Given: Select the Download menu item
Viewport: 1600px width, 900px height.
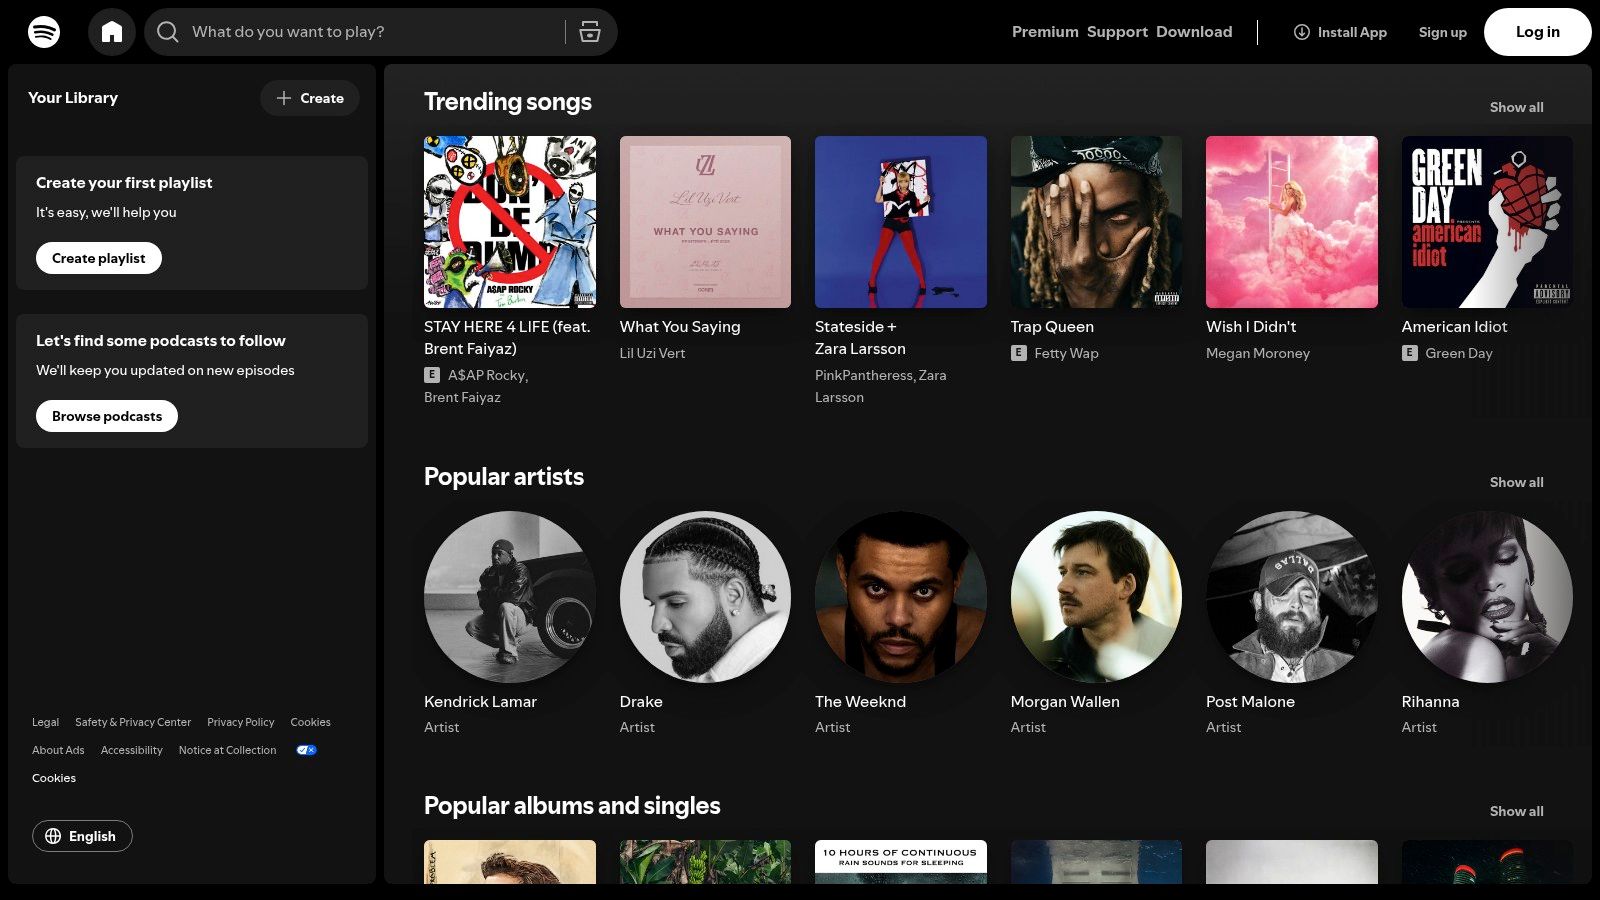Looking at the screenshot, I should click(1194, 31).
